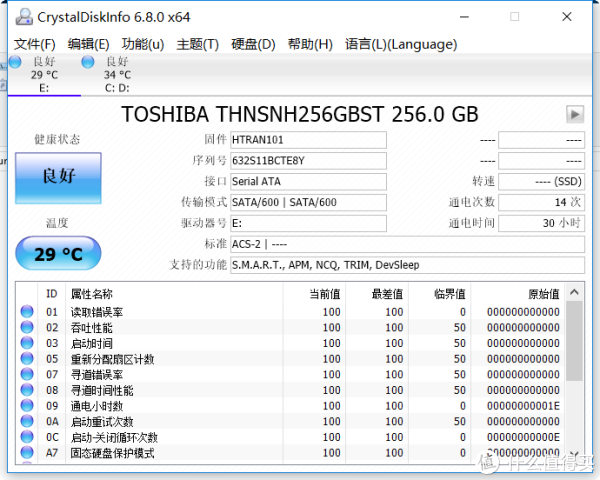Click the power-on count field 14 次
The width and height of the screenshot is (600, 480).
(x=541, y=202)
